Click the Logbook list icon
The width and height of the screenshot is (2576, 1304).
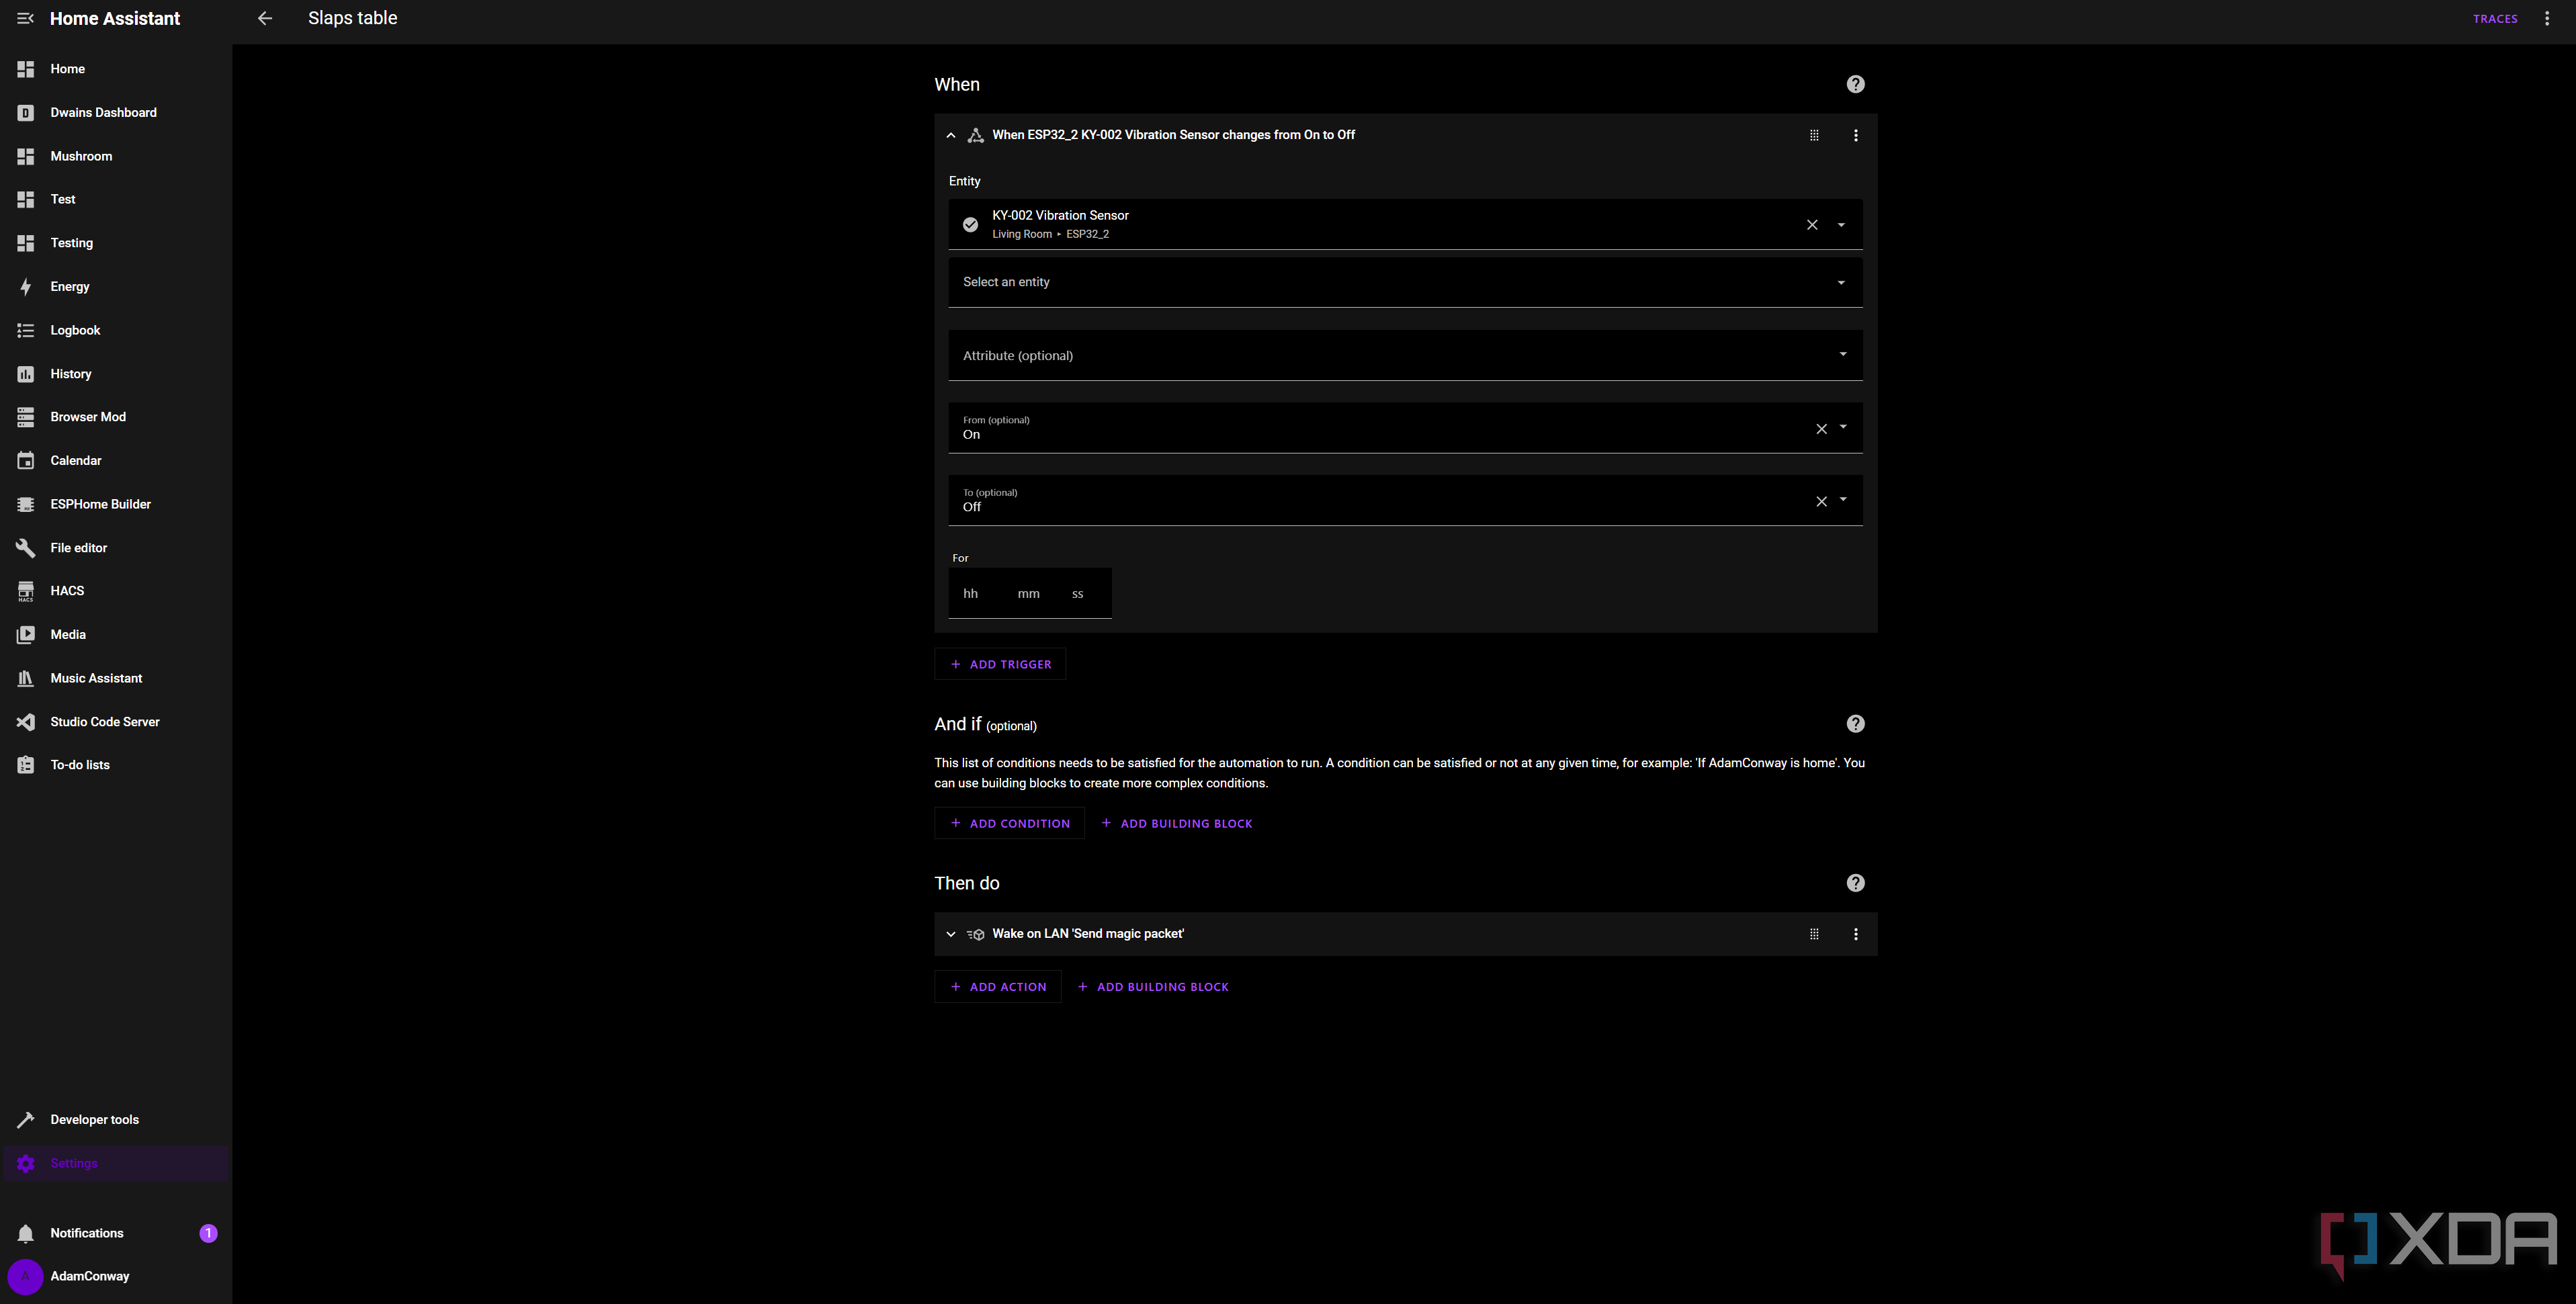[x=26, y=330]
